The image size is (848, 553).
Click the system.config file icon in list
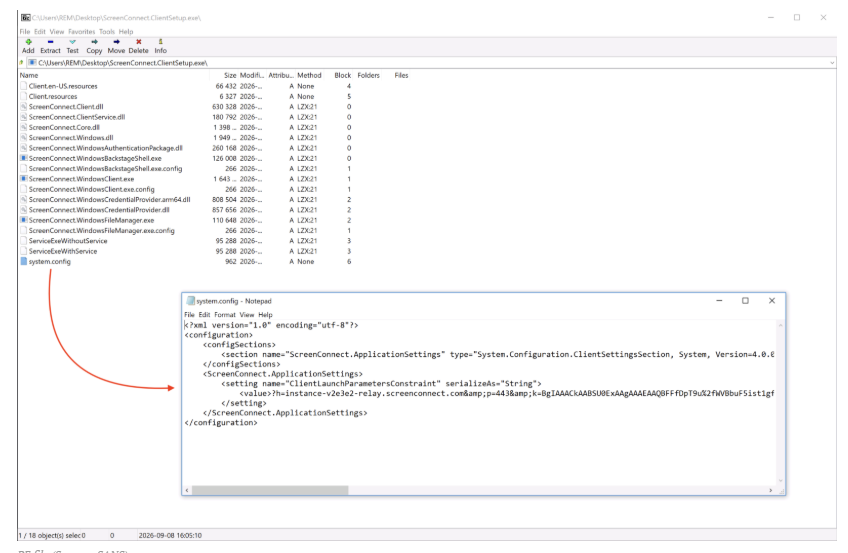[x=24, y=262]
